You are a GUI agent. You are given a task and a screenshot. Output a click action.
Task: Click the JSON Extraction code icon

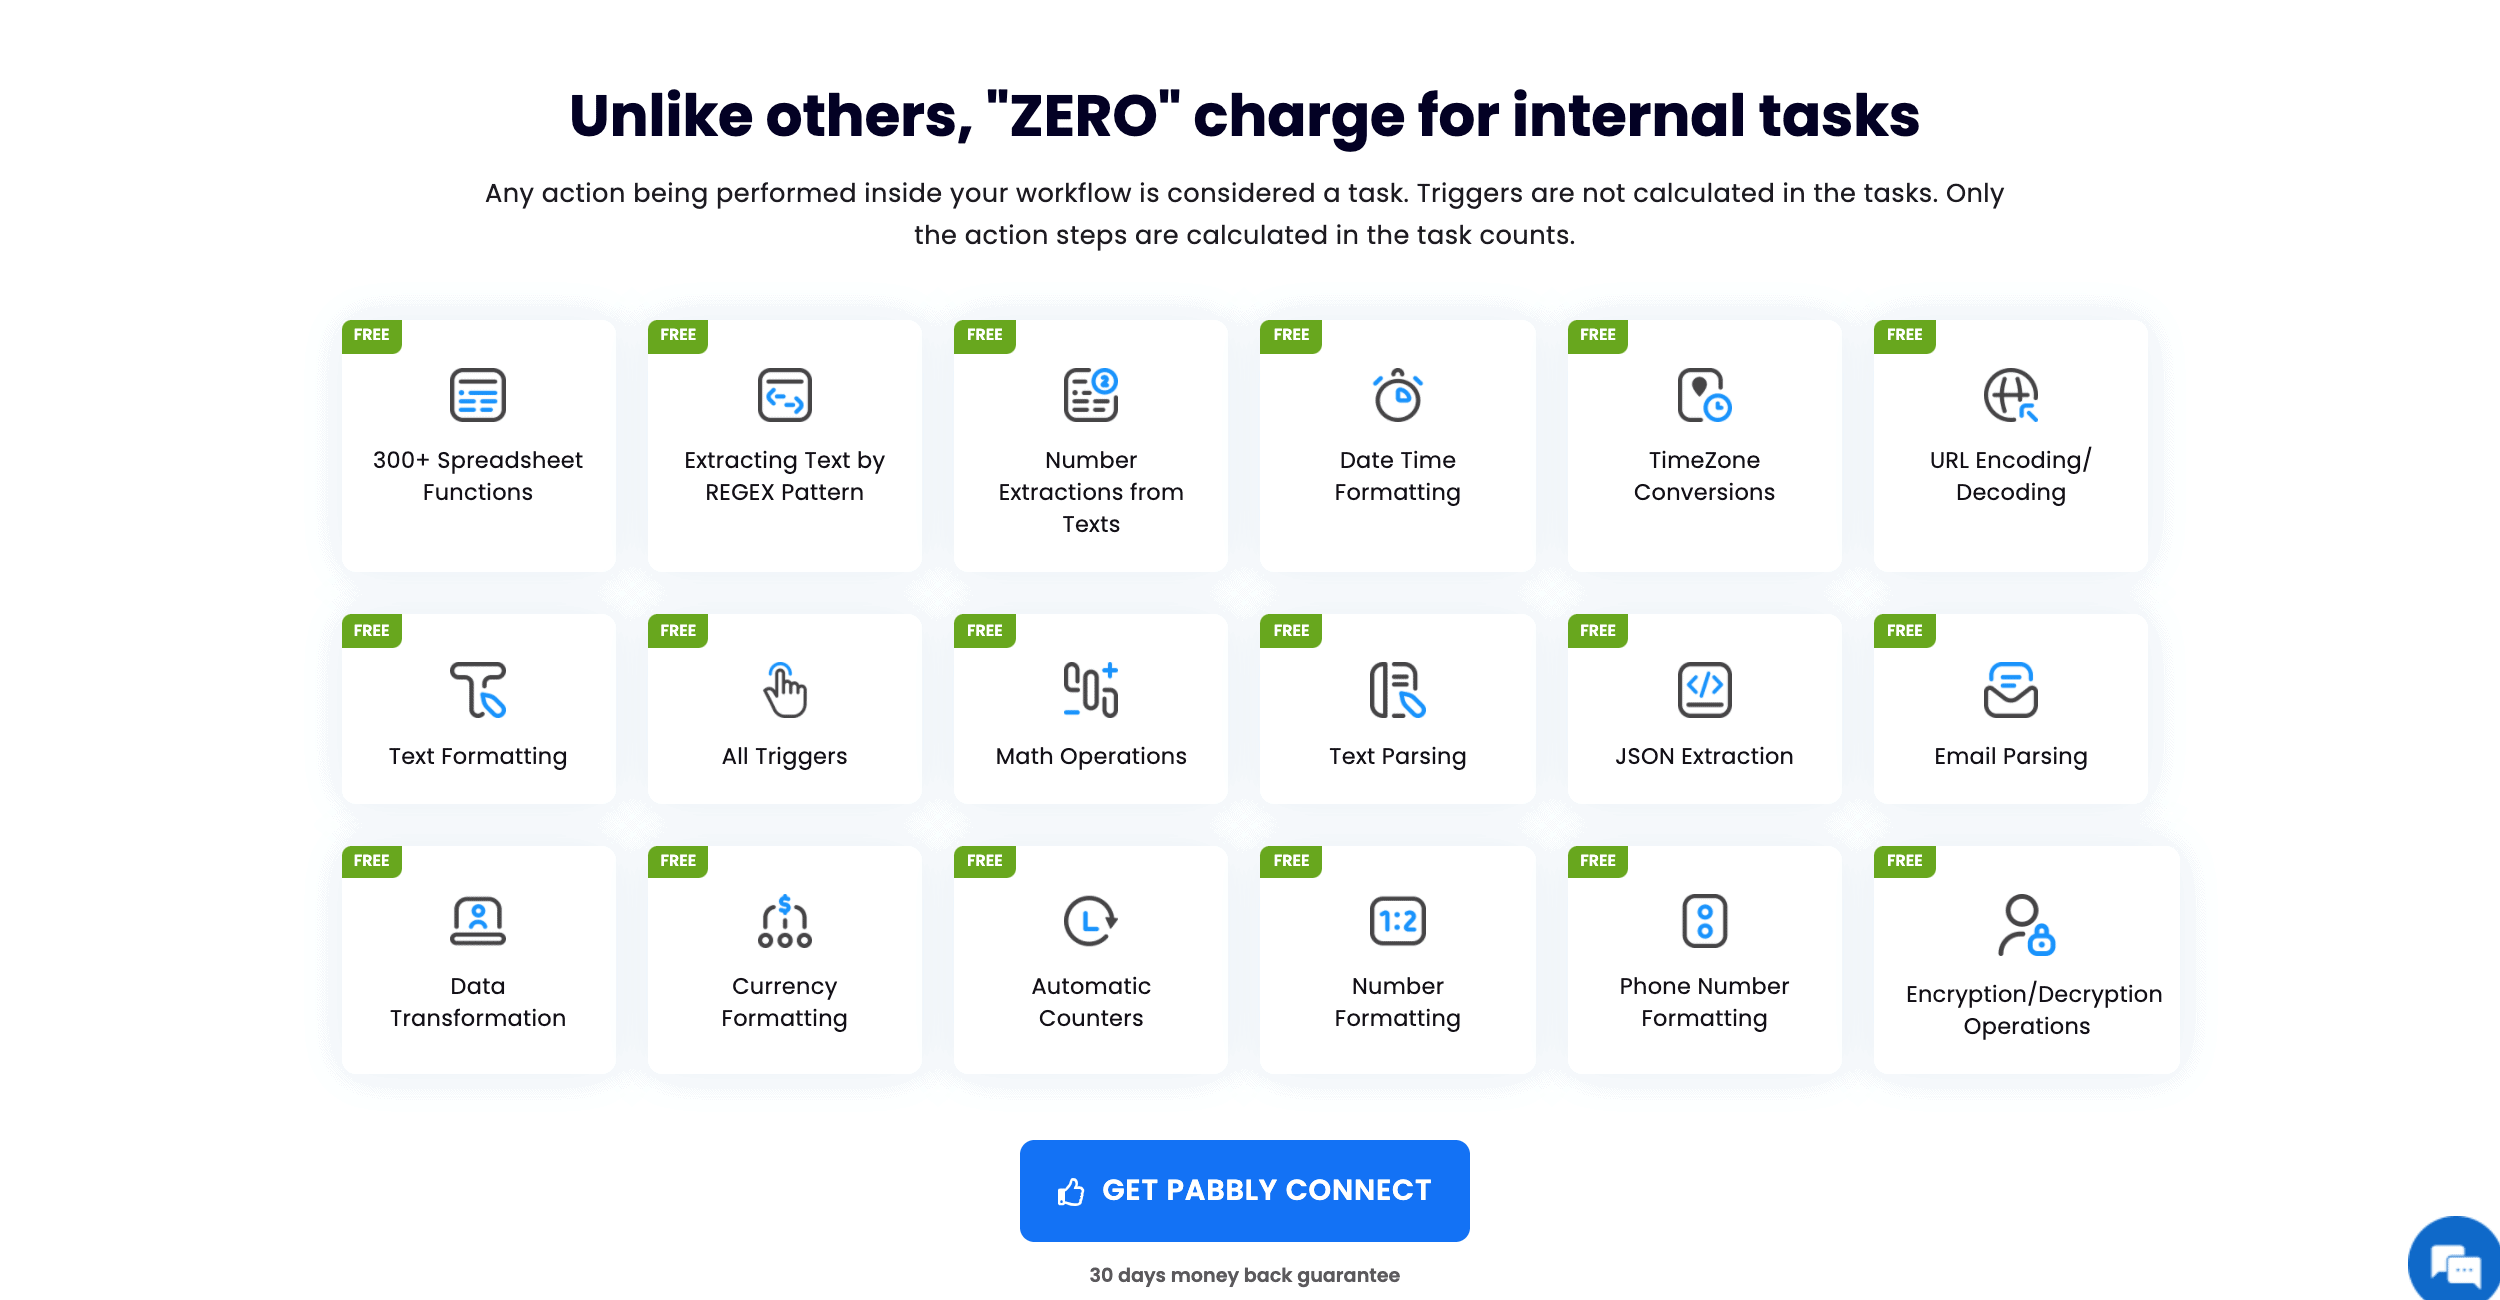point(1704,690)
